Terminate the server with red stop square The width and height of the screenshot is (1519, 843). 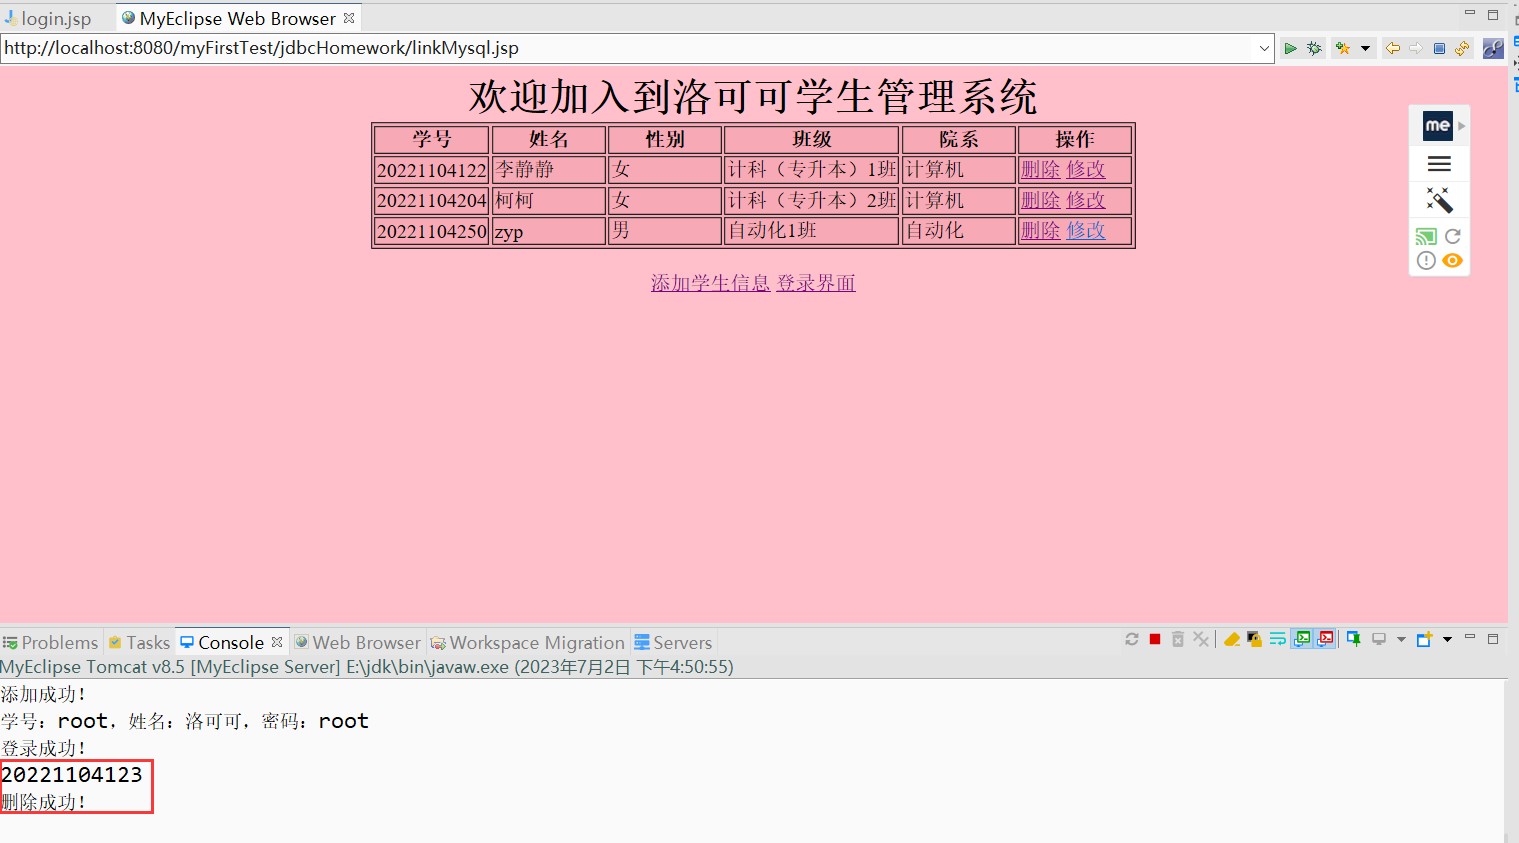pos(1155,639)
